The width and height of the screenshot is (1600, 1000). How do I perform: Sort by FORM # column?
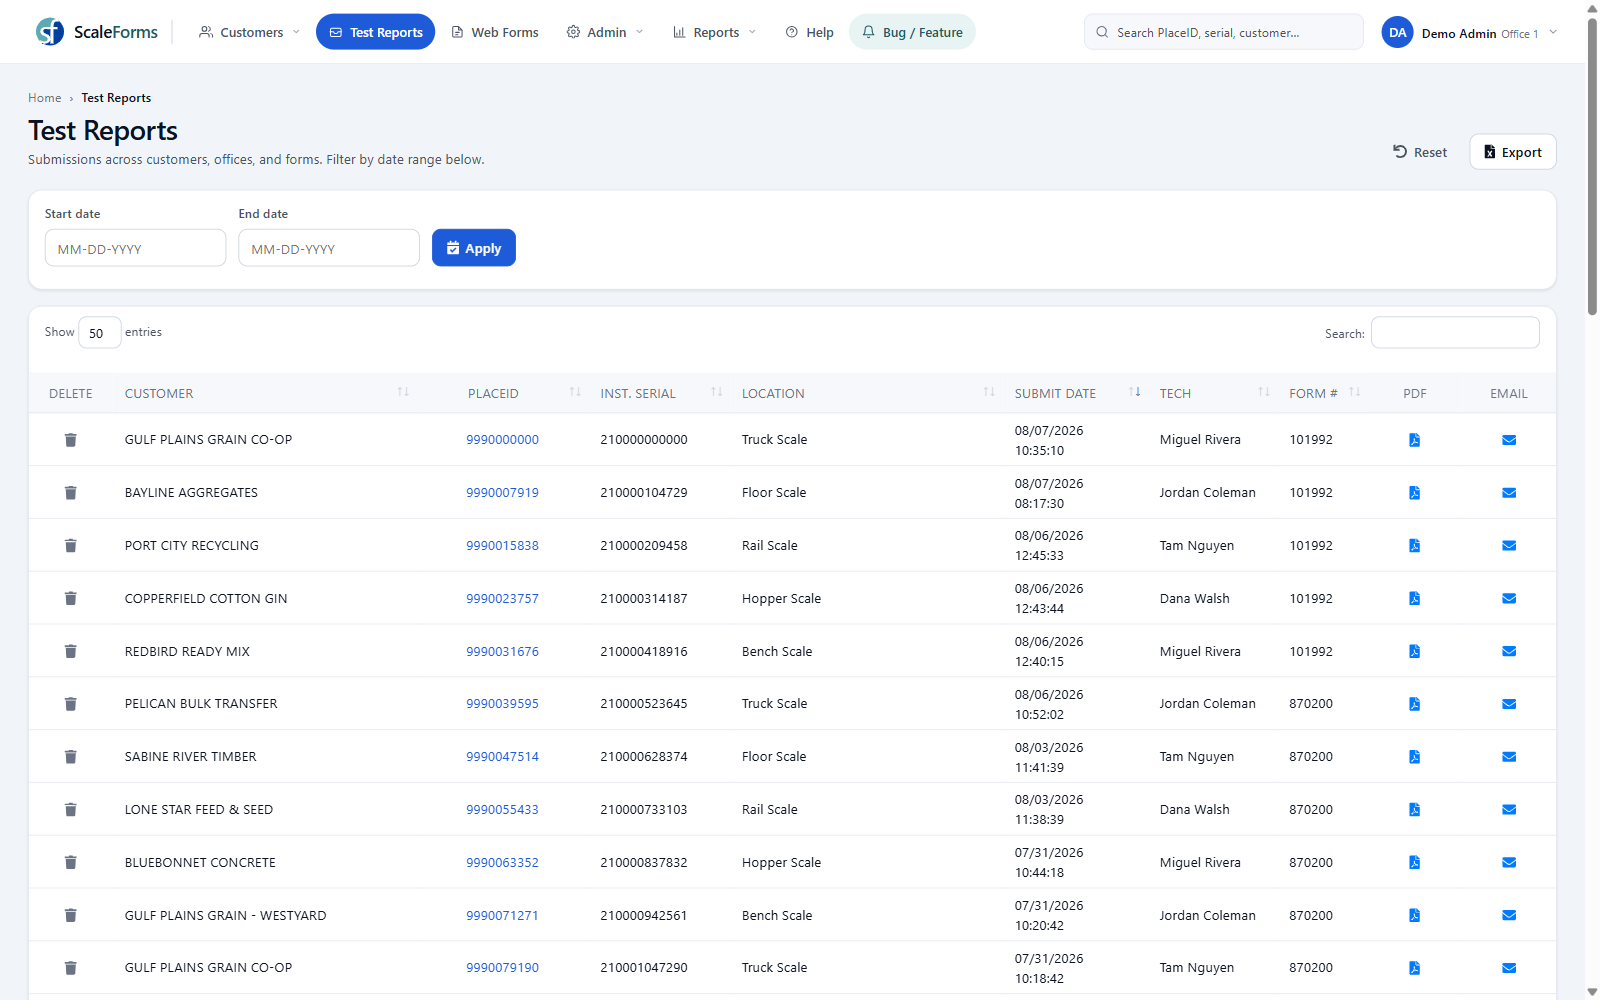point(1325,393)
